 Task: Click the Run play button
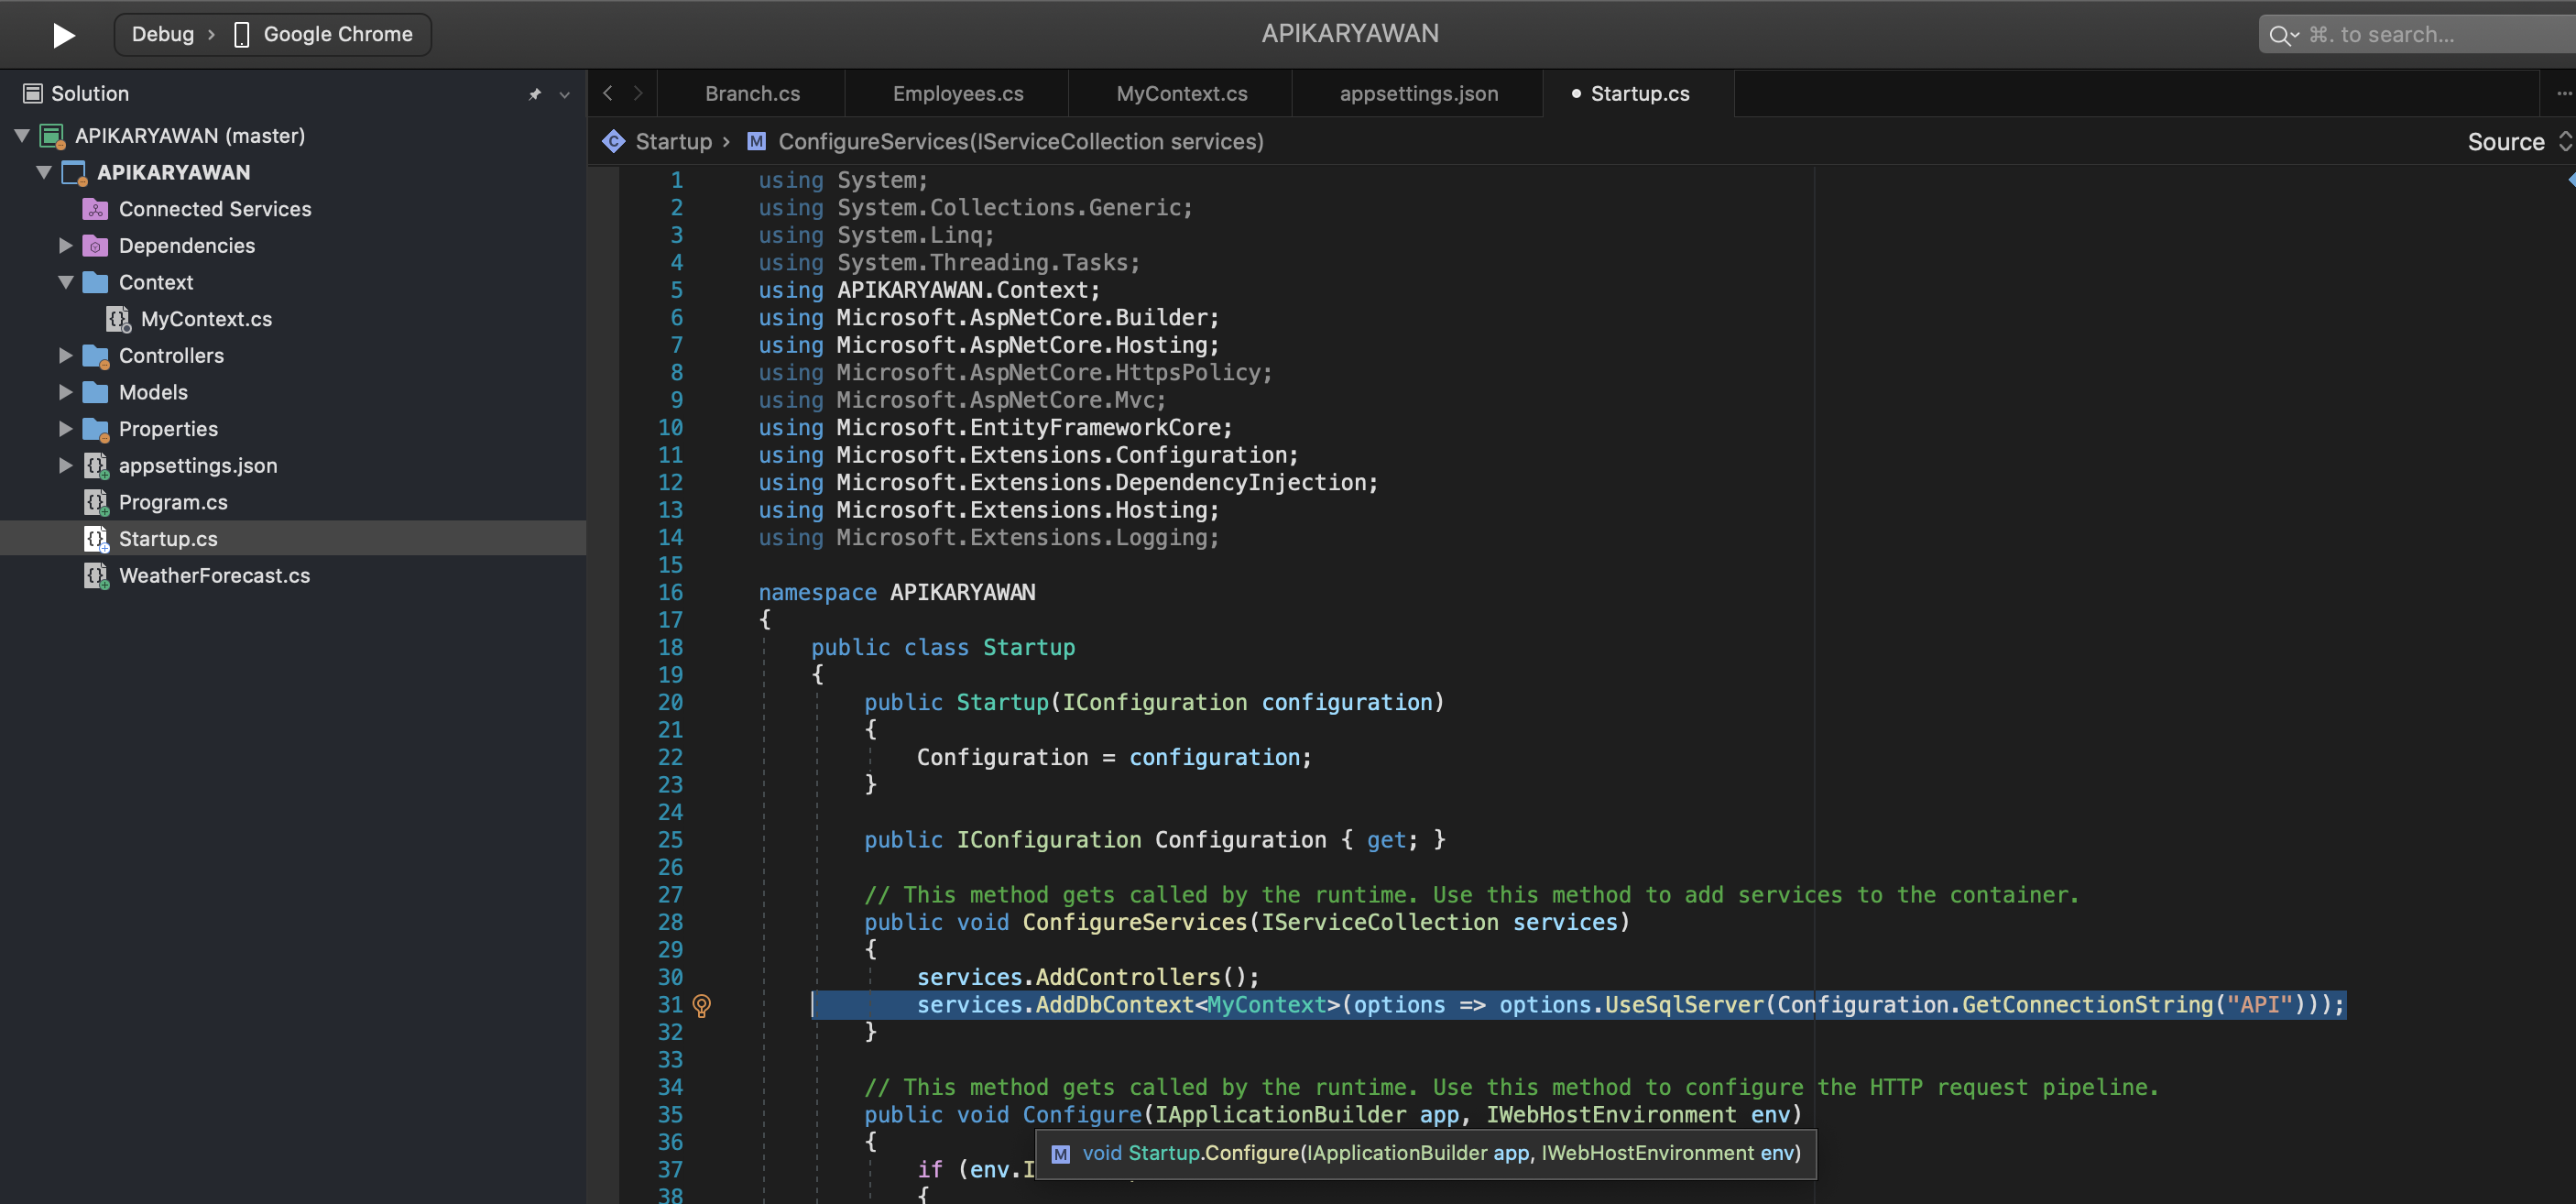pos(63,35)
